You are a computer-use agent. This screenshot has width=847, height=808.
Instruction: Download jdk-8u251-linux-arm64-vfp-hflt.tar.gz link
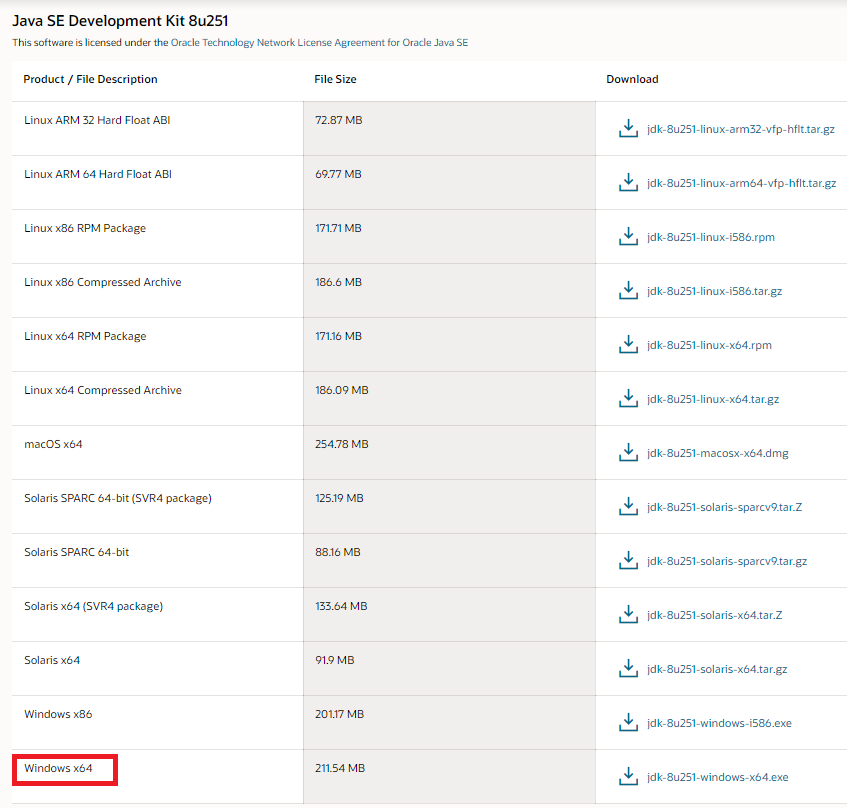pyautogui.click(x=741, y=184)
